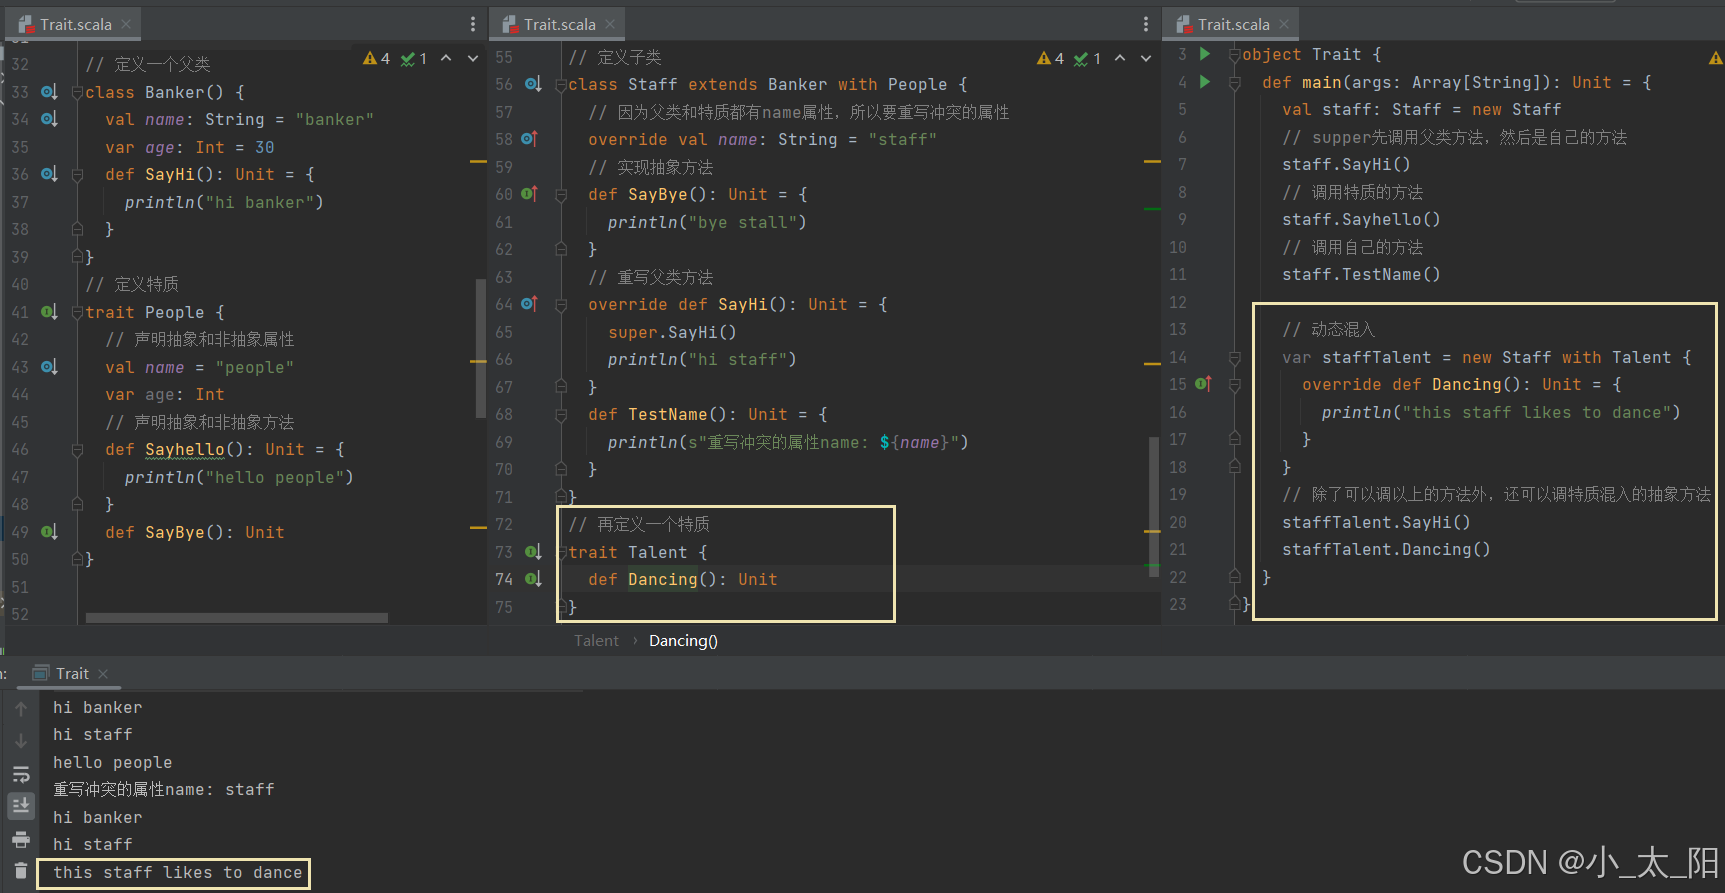Select the right Trait.scala editor tab
Image resolution: width=1725 pixels, height=893 pixels.
click(1233, 24)
